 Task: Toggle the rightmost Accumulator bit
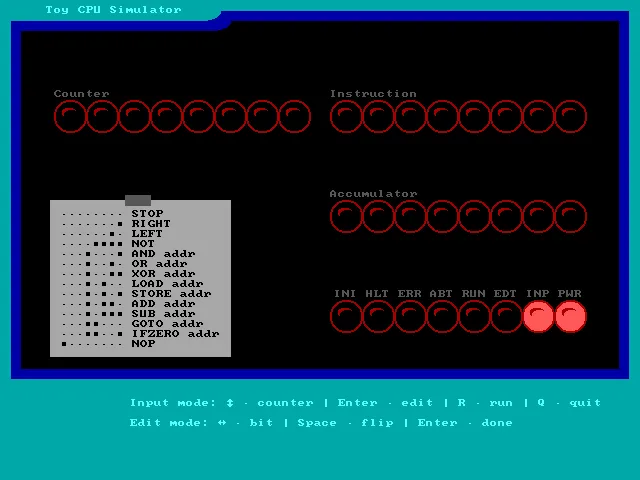pos(570,217)
